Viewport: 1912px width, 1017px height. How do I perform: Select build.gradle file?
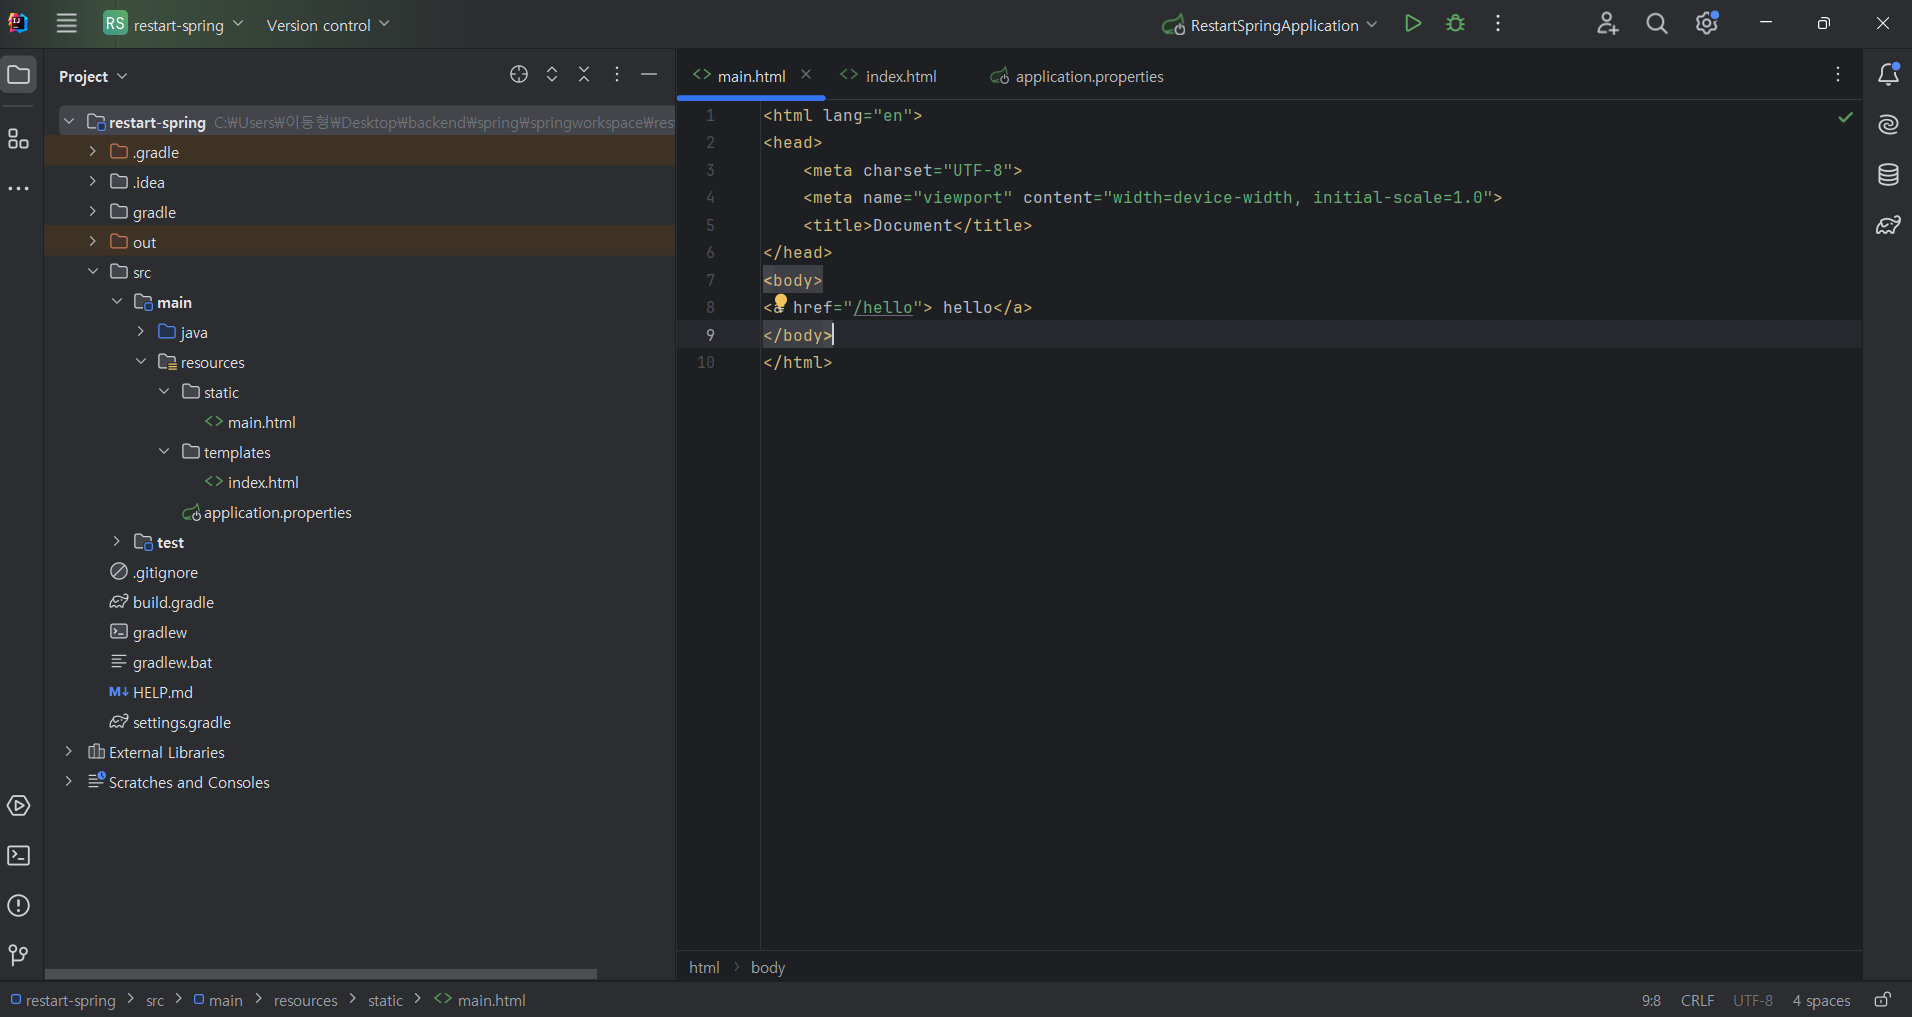(162, 602)
